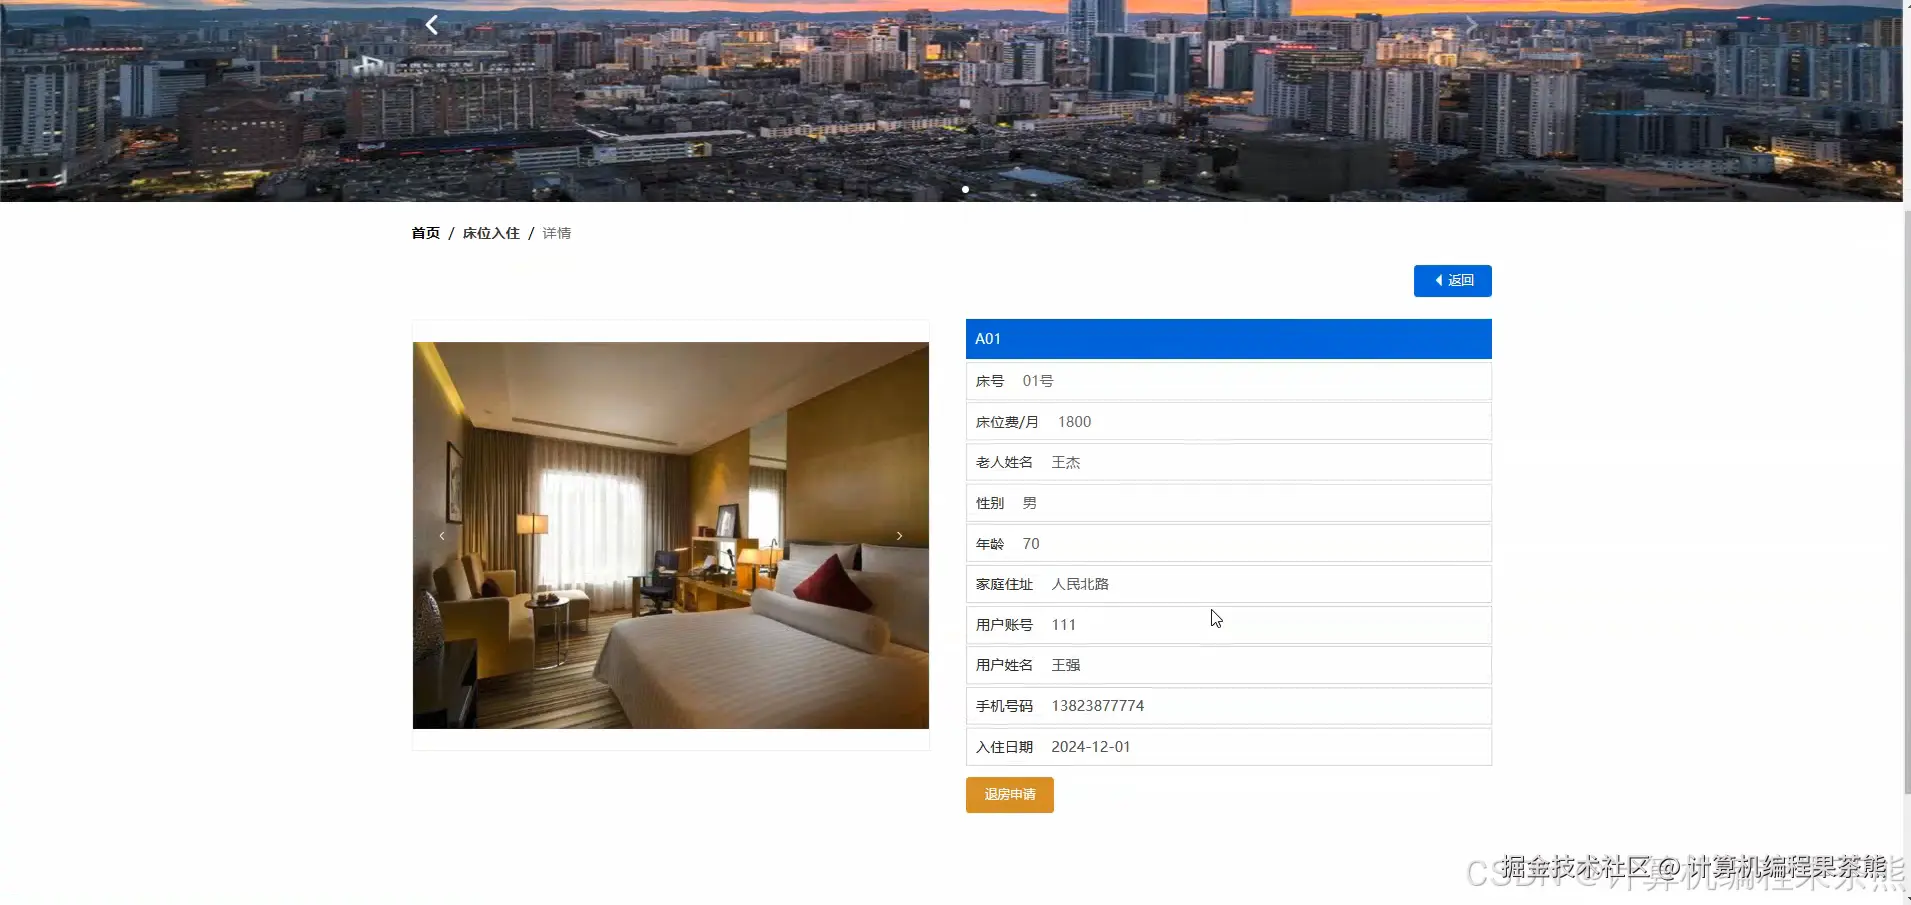Click the 详情 breadcrumb item
This screenshot has height=905, width=1911.
point(557,233)
